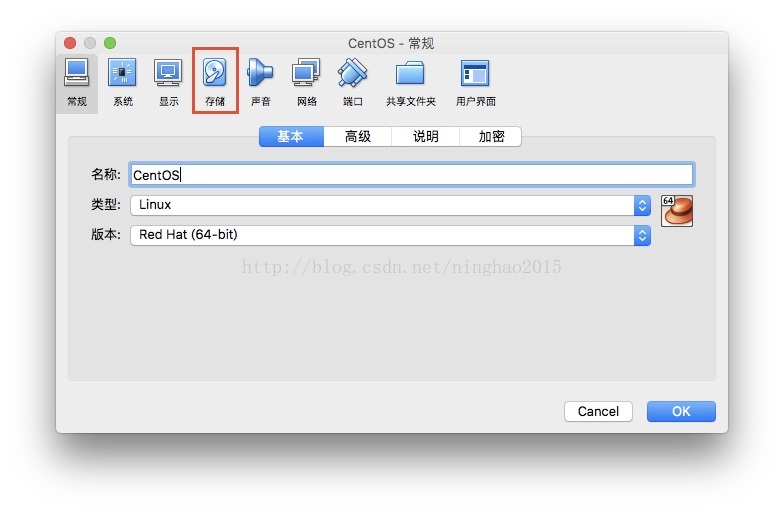Open the 存储 (Storage) settings section
The width and height of the screenshot is (784, 513).
pos(215,82)
